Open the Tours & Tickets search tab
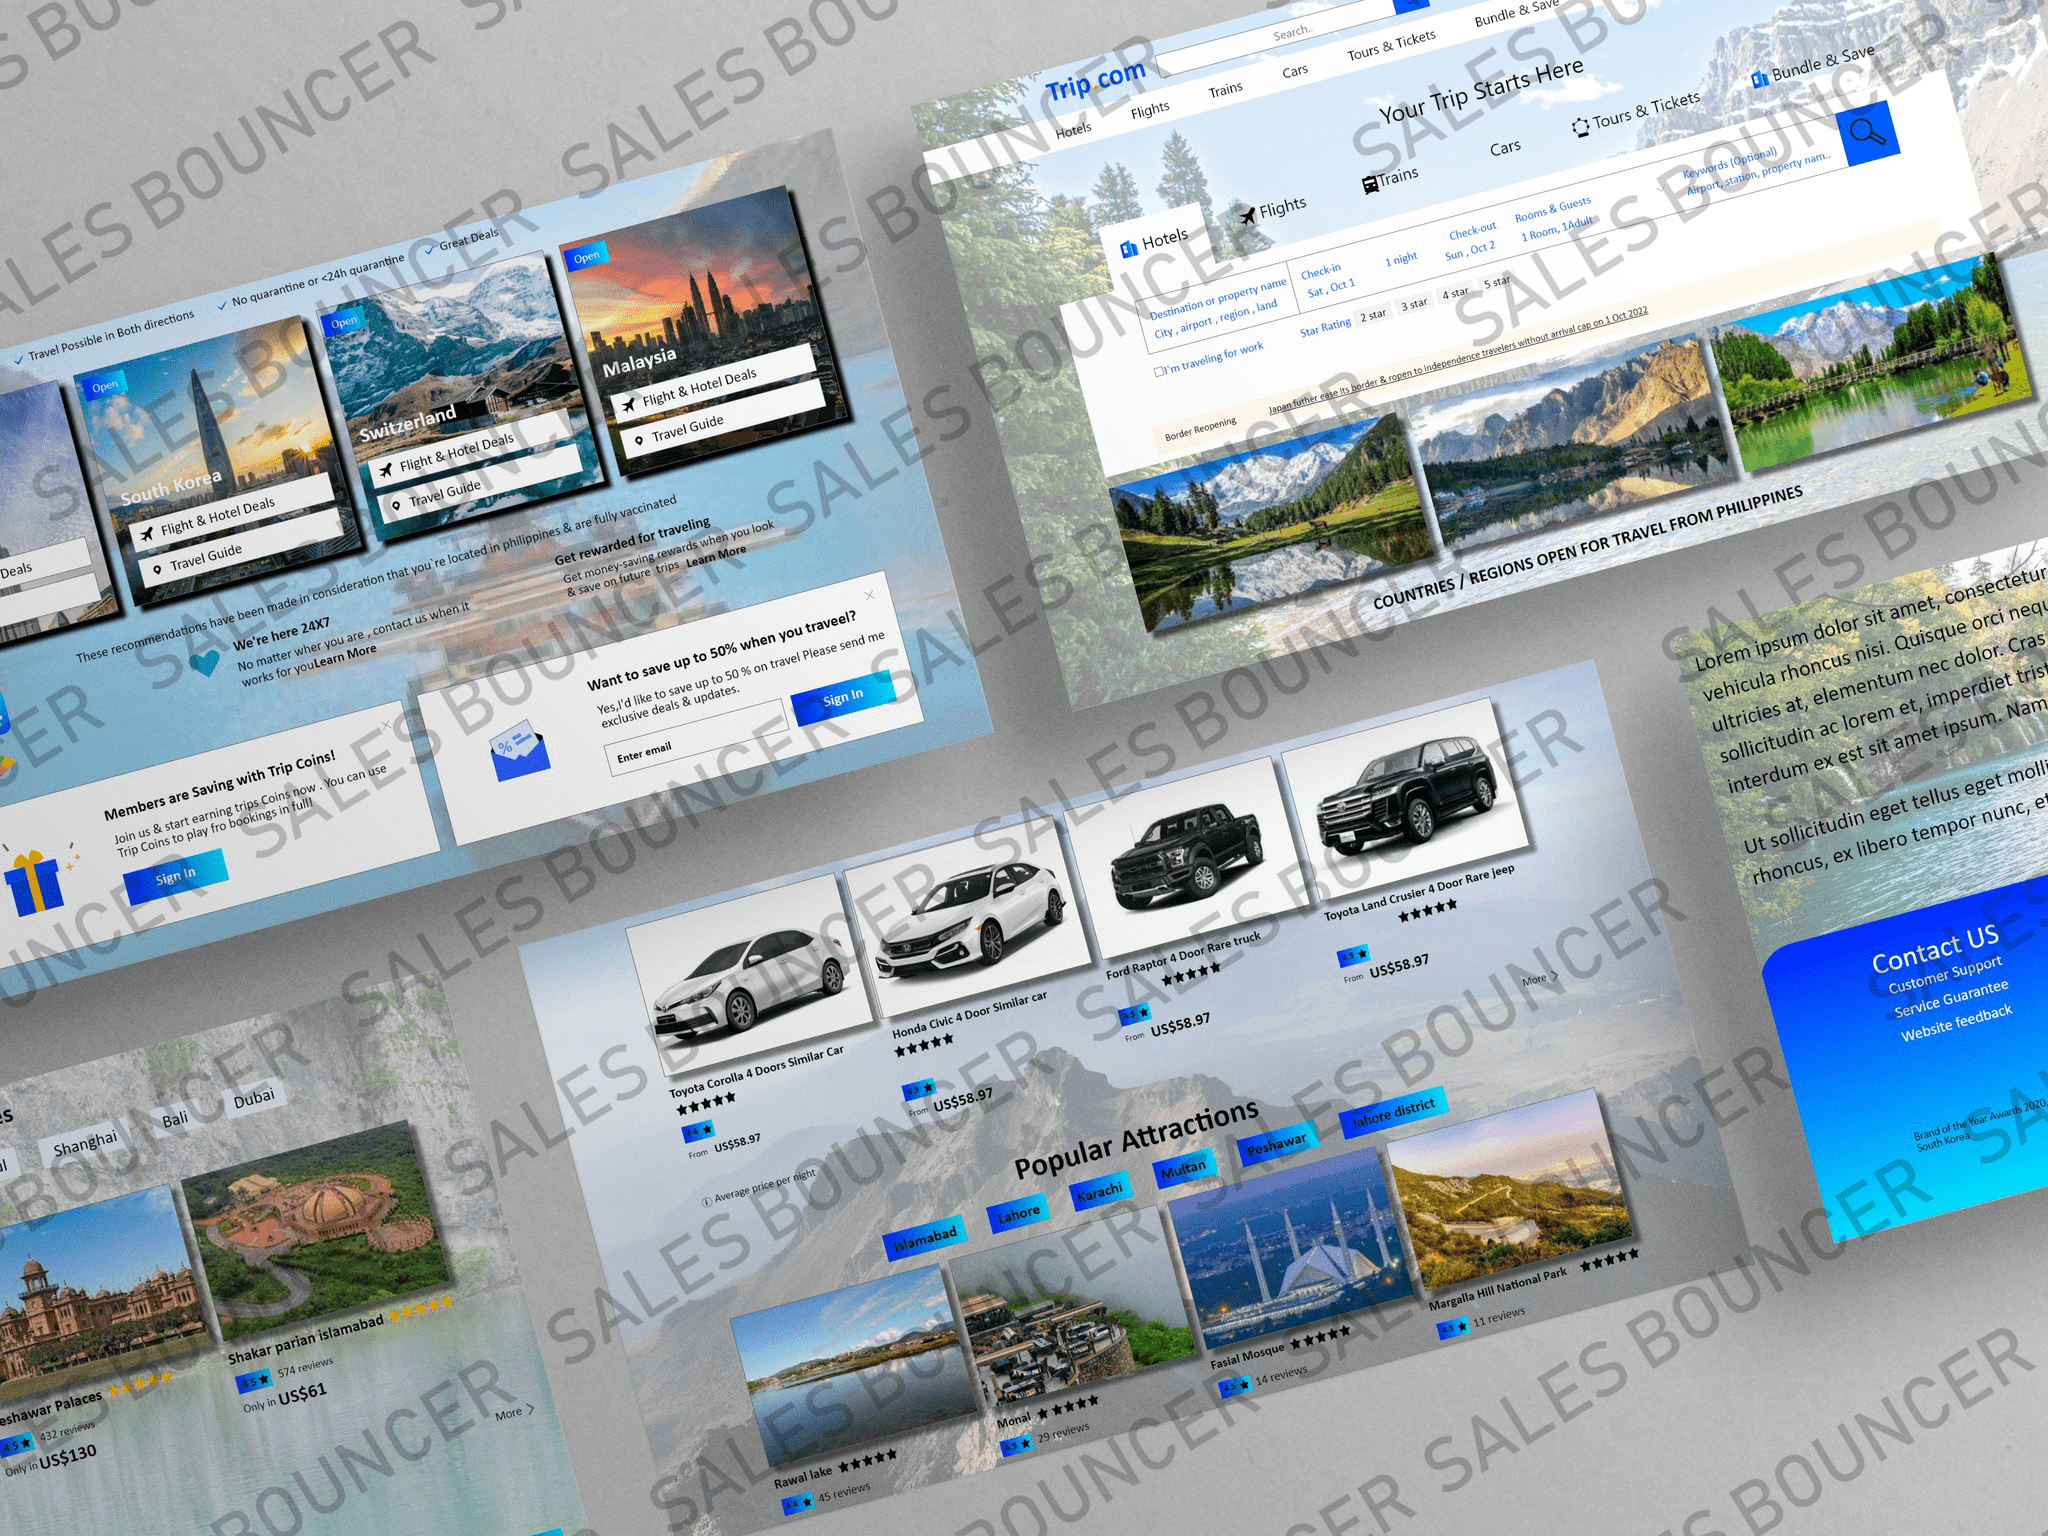 (1636, 112)
